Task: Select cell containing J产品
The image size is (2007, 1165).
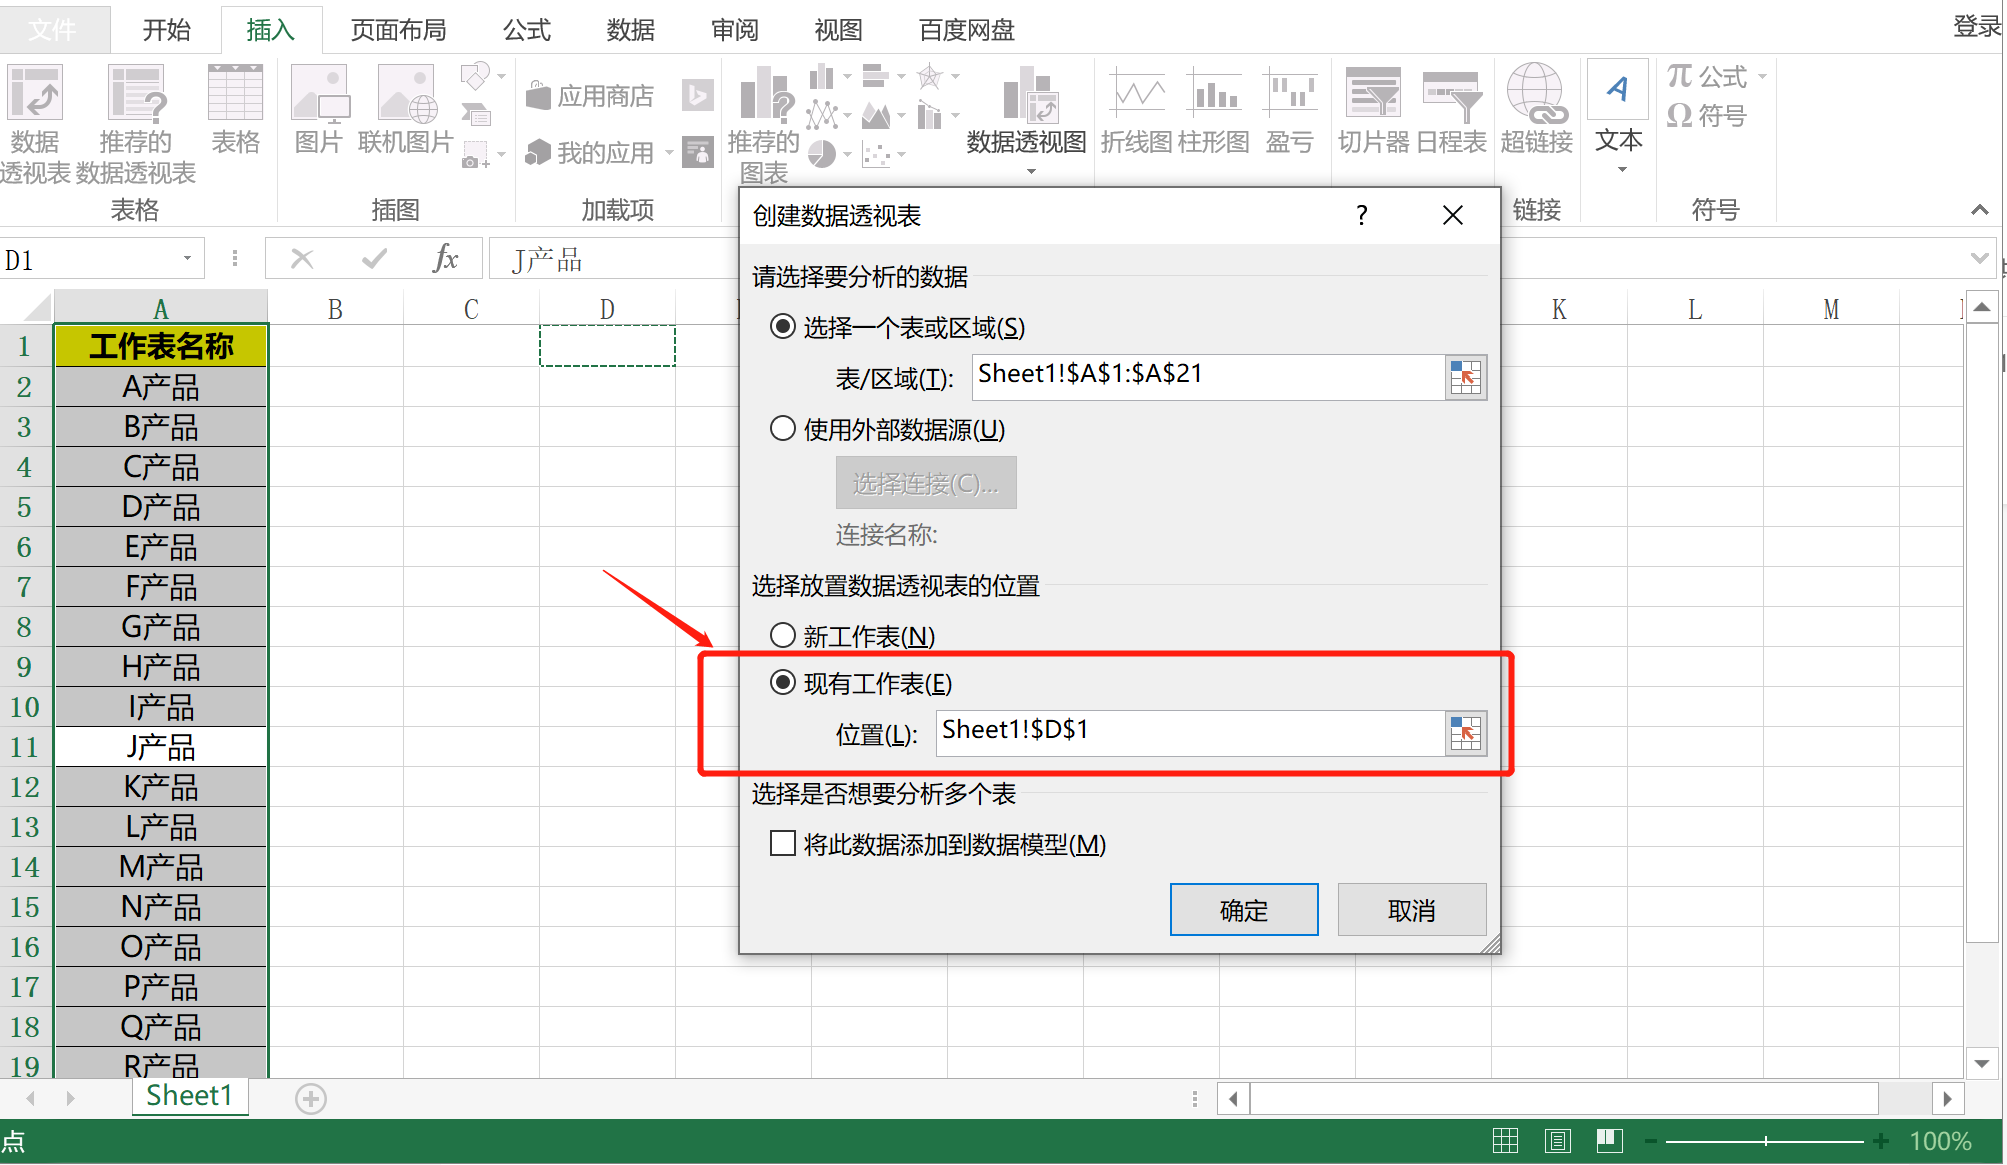Action: click(x=161, y=747)
